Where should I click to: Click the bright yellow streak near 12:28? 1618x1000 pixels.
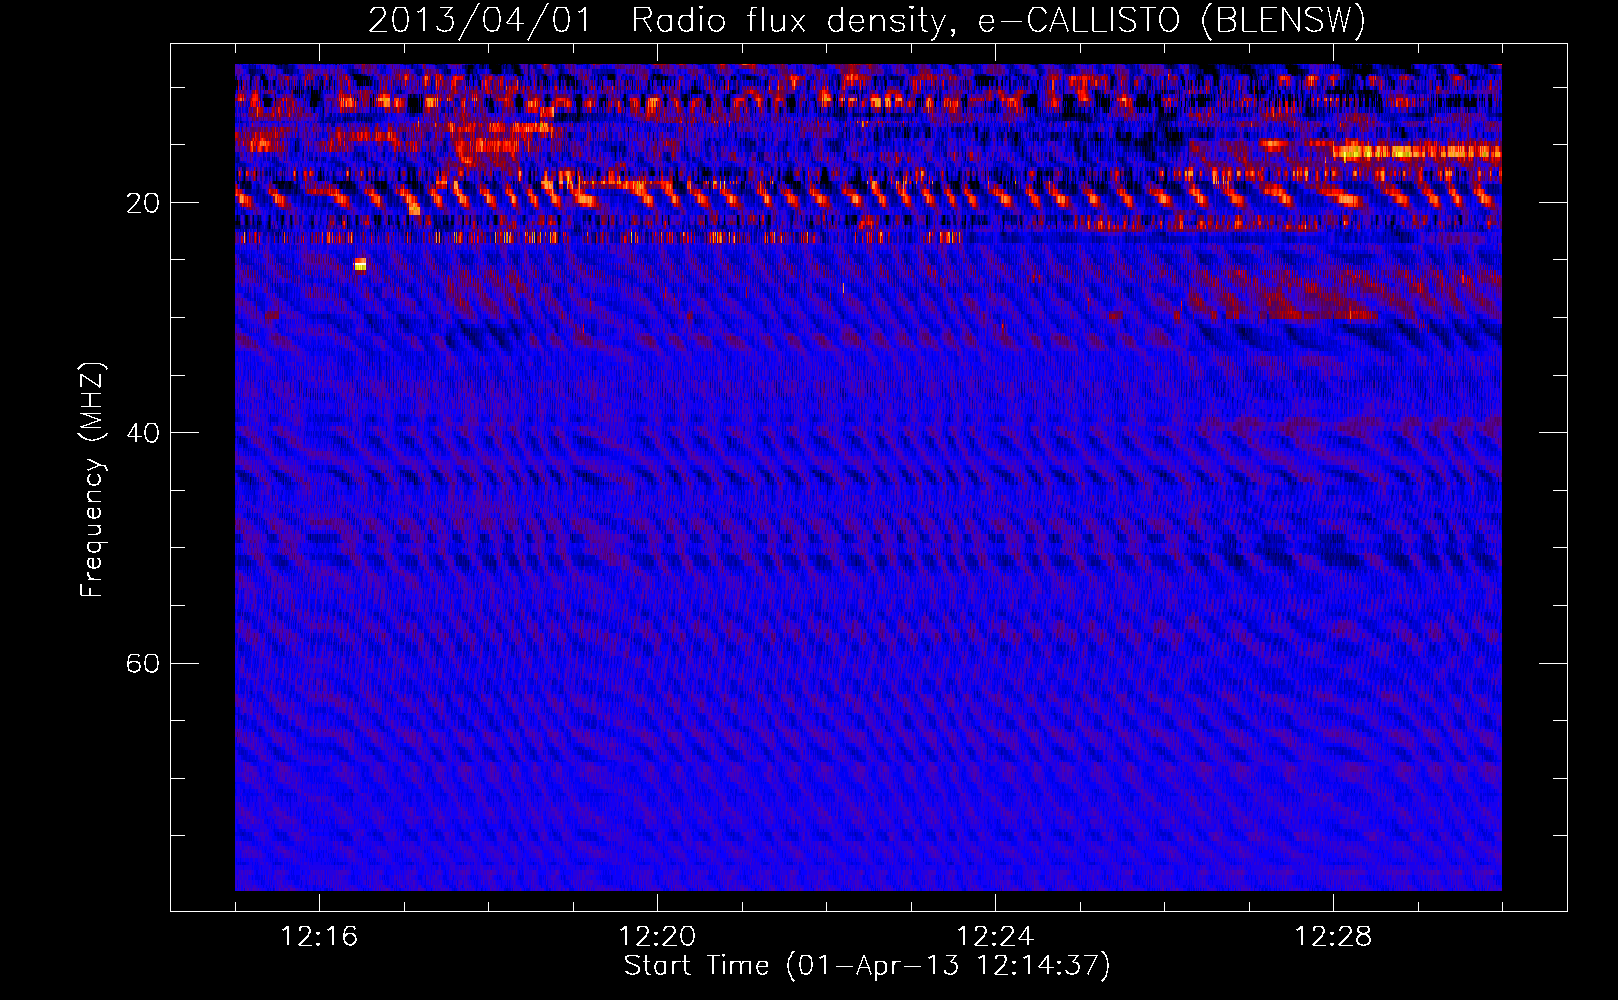pos(1415,152)
